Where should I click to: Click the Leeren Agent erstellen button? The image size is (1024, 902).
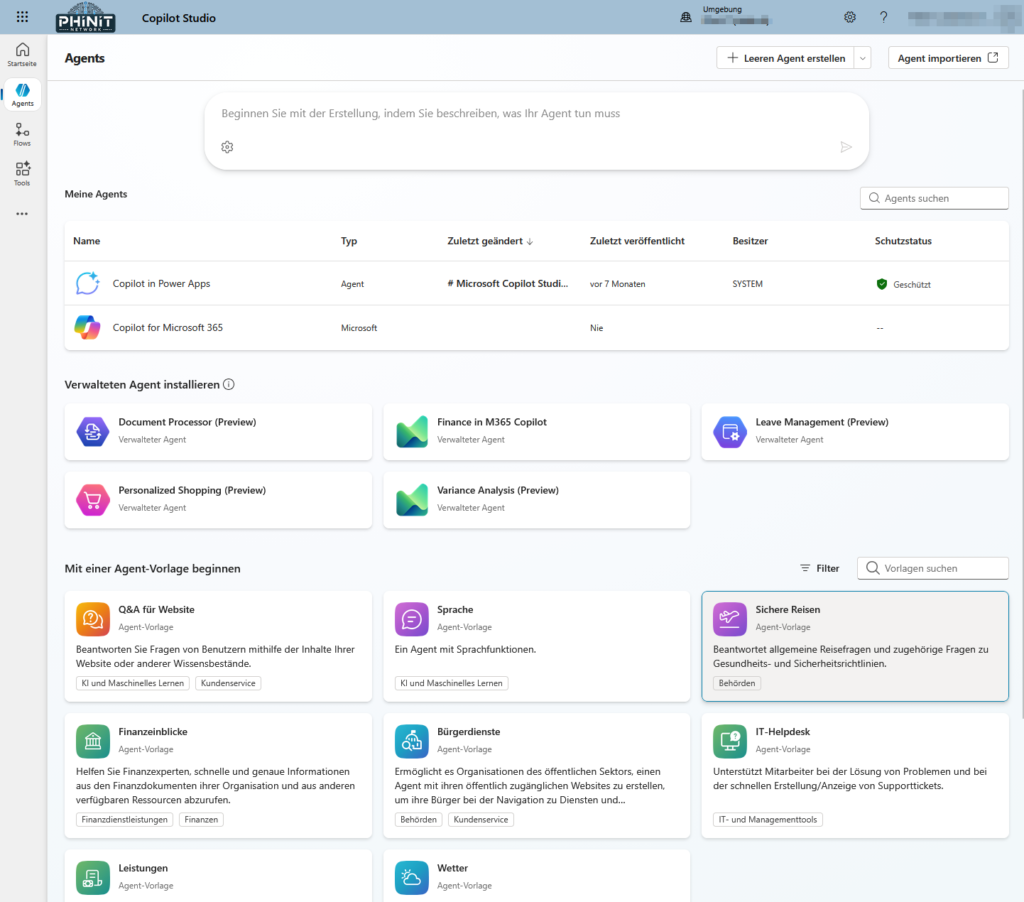(785, 58)
